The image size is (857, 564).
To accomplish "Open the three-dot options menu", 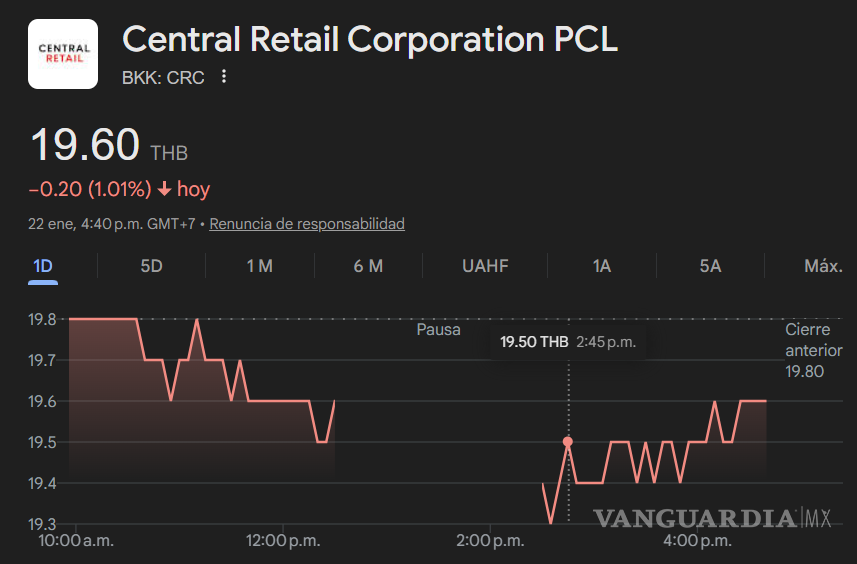I will pyautogui.click(x=224, y=77).
